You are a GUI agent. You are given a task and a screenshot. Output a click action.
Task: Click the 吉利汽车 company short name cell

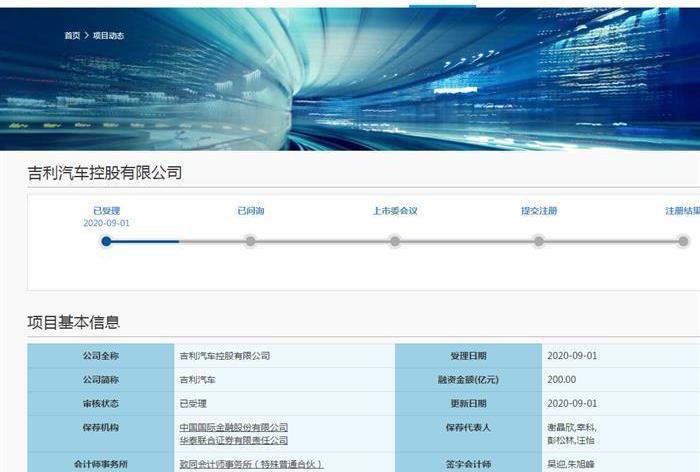(x=197, y=380)
